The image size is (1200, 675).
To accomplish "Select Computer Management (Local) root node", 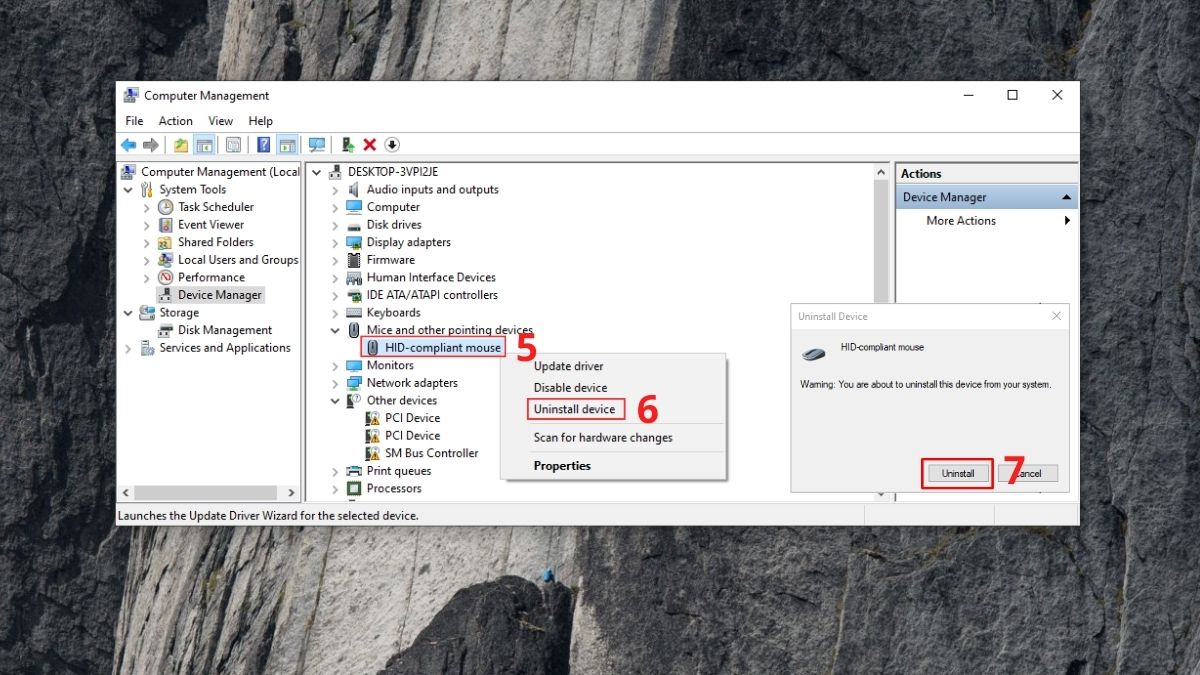I will coord(220,172).
